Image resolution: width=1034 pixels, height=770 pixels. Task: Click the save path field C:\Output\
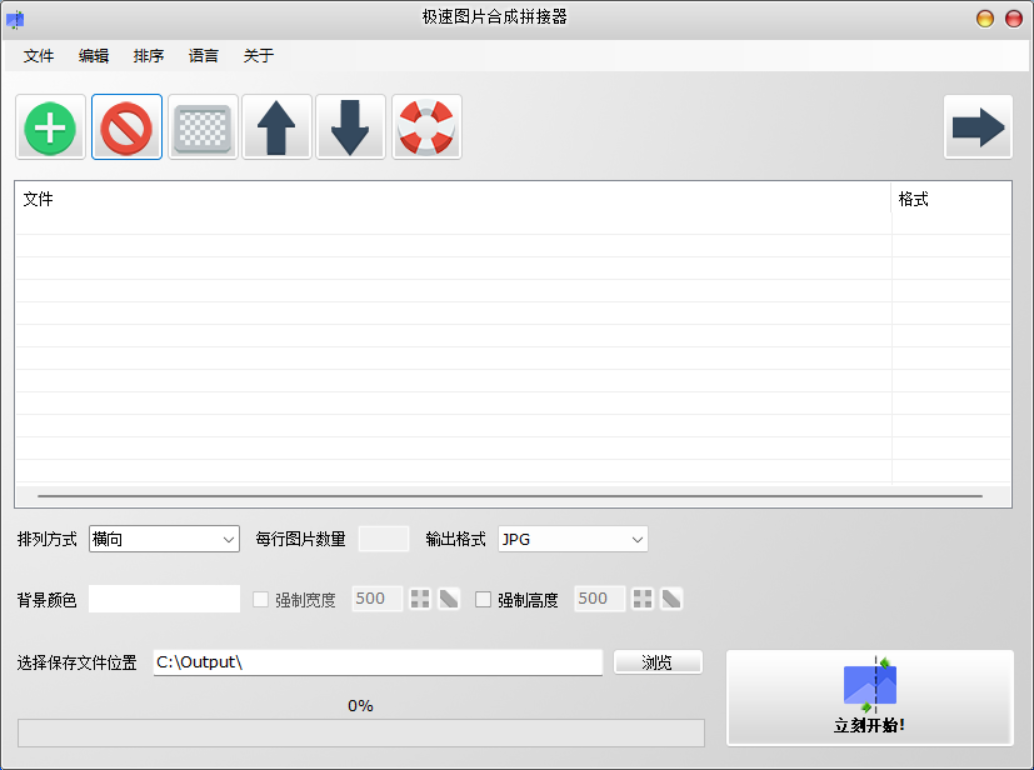(x=378, y=663)
